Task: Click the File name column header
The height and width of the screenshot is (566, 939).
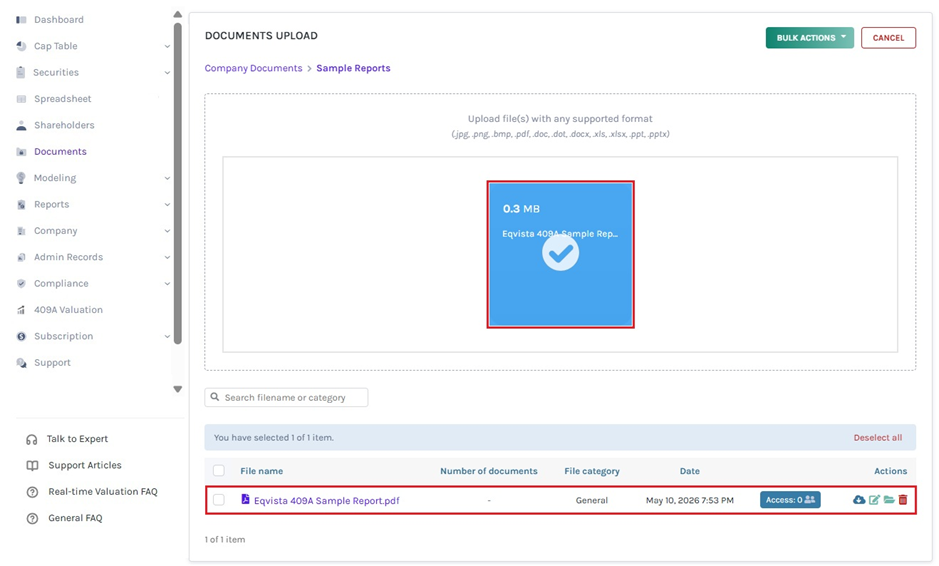Action: (x=262, y=471)
